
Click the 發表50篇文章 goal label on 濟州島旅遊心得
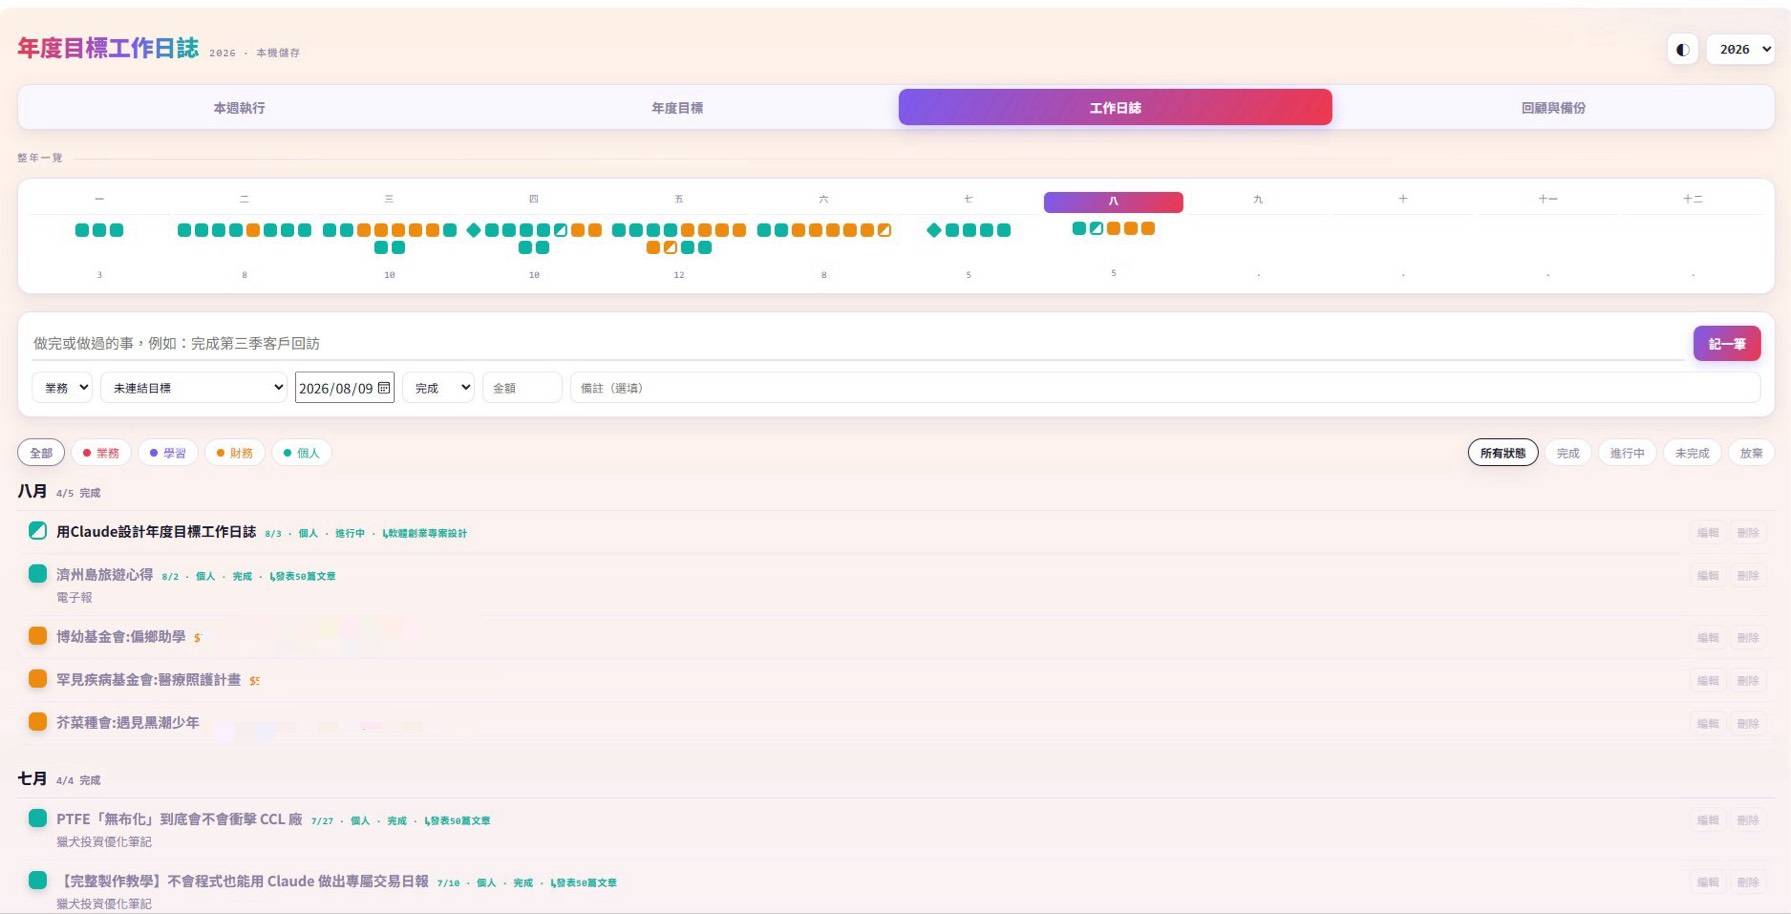click(303, 576)
